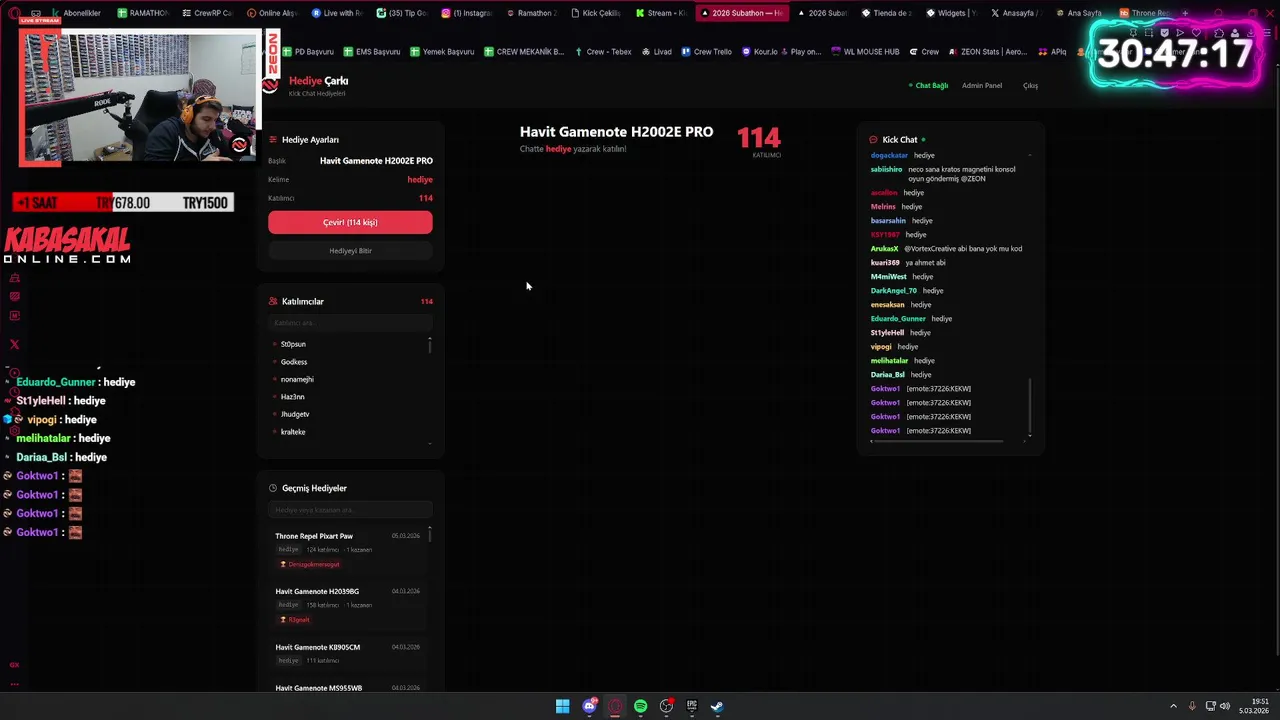Click winner name under Havit Gamenote H2039BG
1280x720 pixels.
[x=295, y=620]
